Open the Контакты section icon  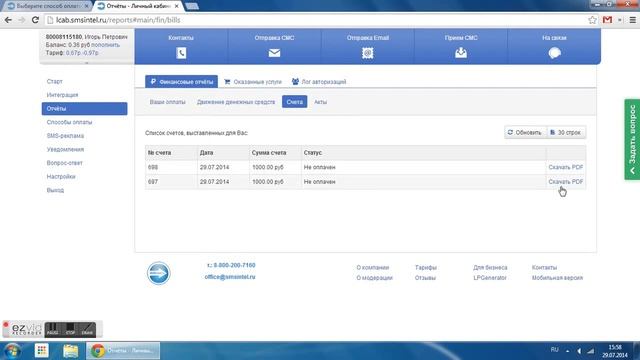181,53
